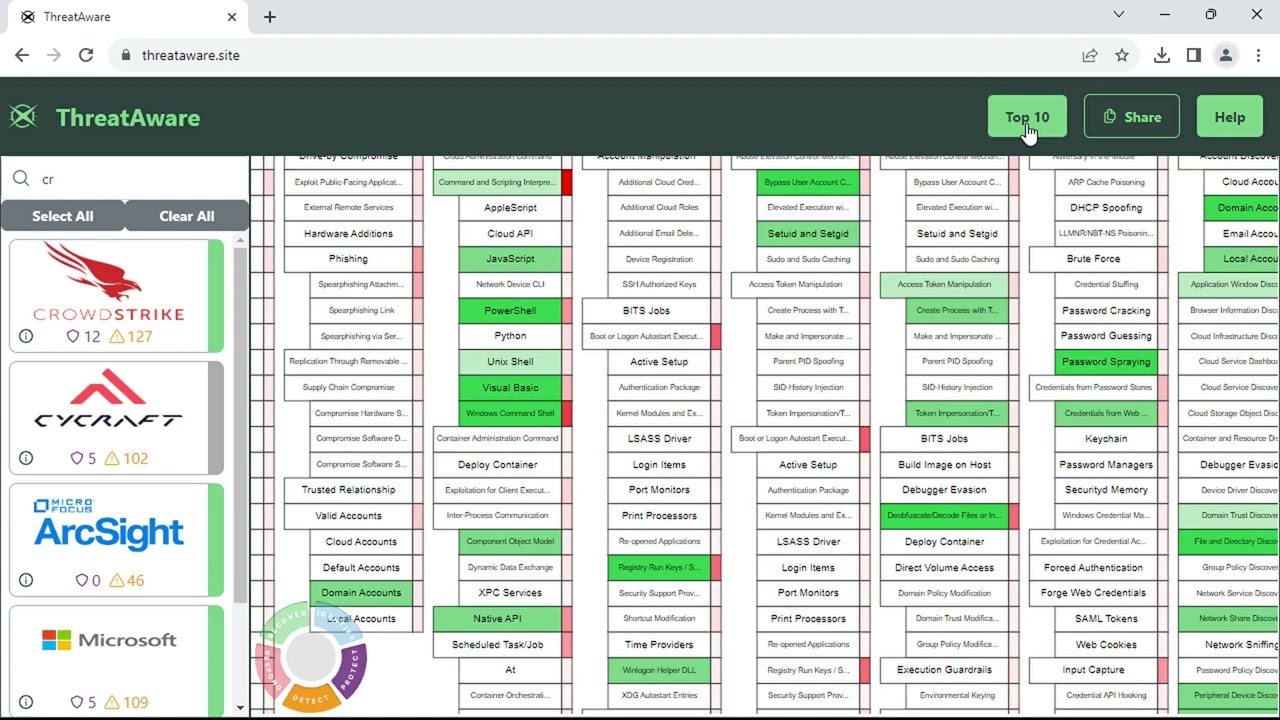Open browser side panel icon

(x=1193, y=55)
